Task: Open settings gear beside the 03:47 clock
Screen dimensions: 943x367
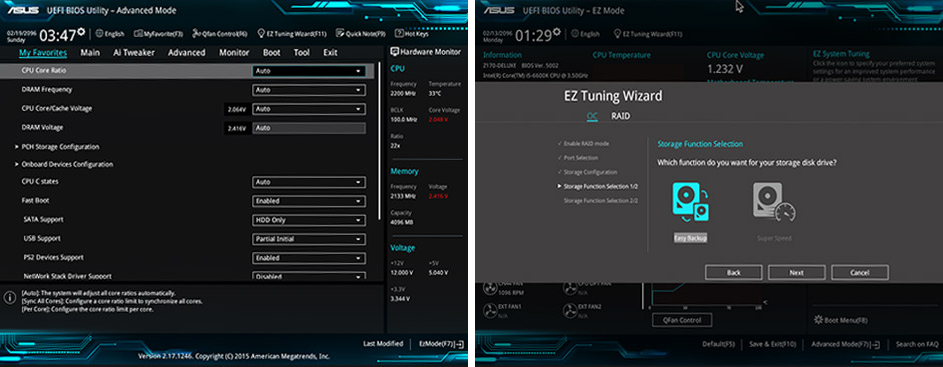Action: (81, 32)
